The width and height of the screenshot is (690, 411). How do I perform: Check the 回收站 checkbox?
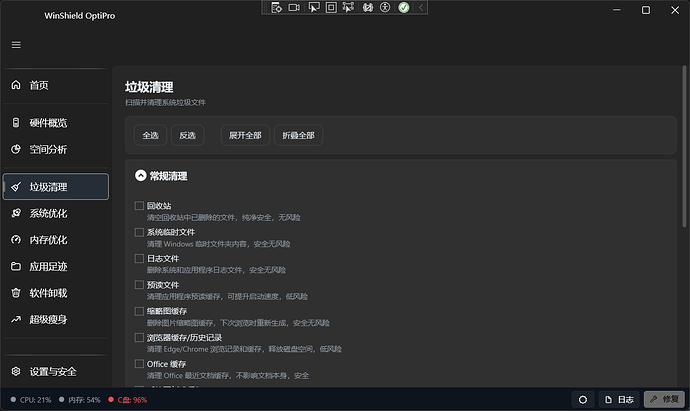pyautogui.click(x=139, y=206)
